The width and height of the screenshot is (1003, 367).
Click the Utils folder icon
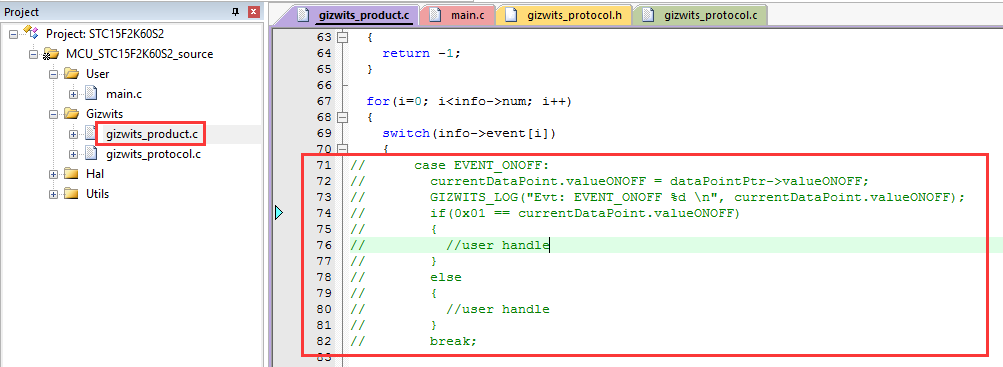[x=71, y=194]
